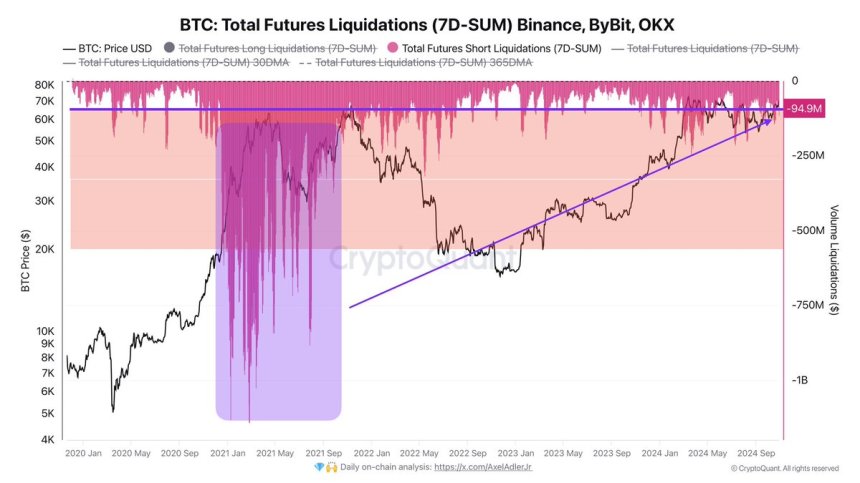Click the diamond emoji in the footer
Screen dimensions: 860x483
[x=318, y=467]
